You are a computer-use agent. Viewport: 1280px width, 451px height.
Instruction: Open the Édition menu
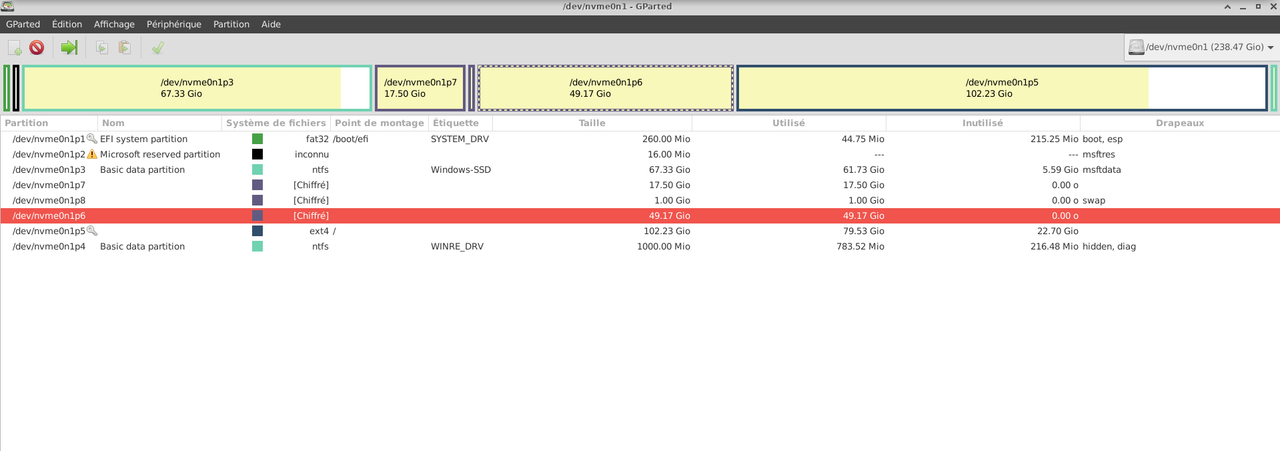(67, 23)
